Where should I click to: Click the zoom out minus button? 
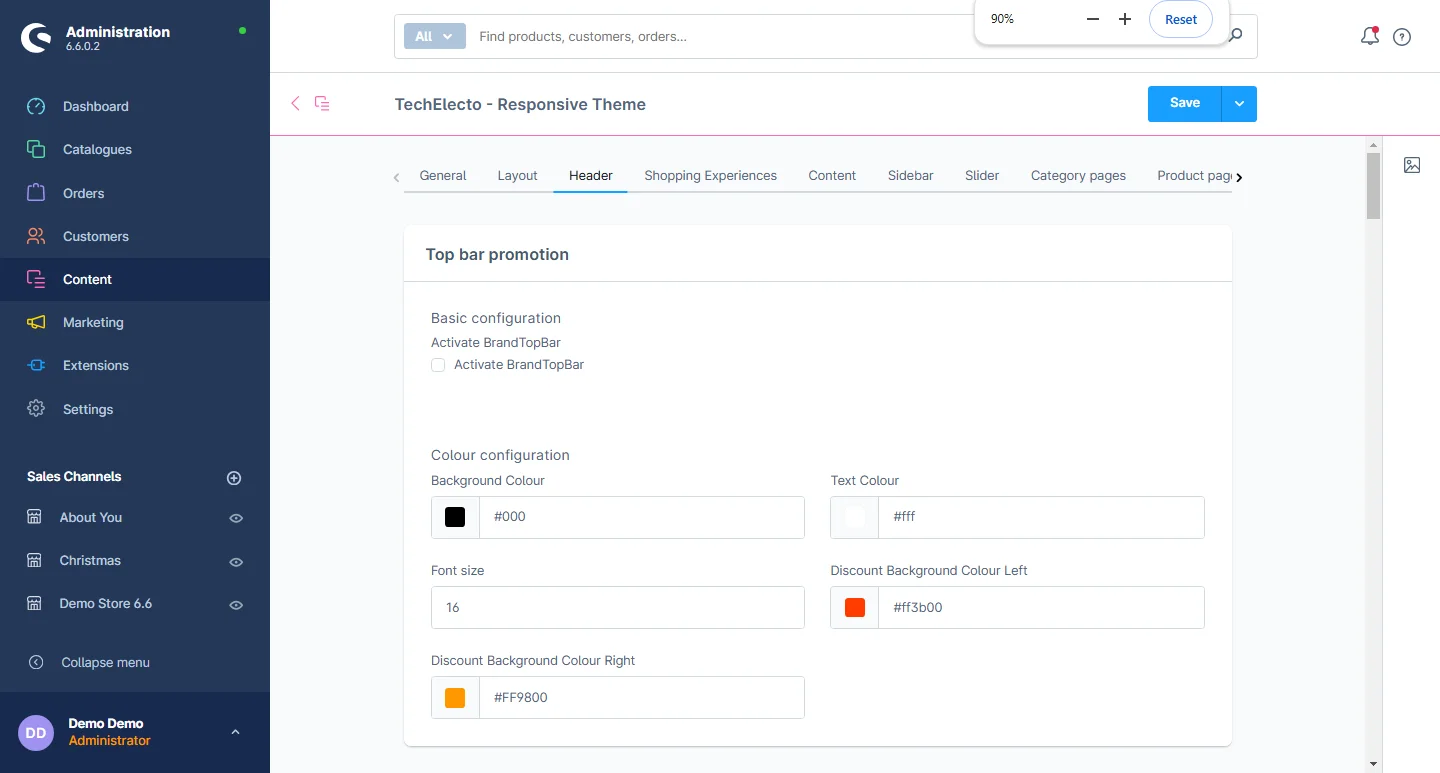[x=1092, y=19]
